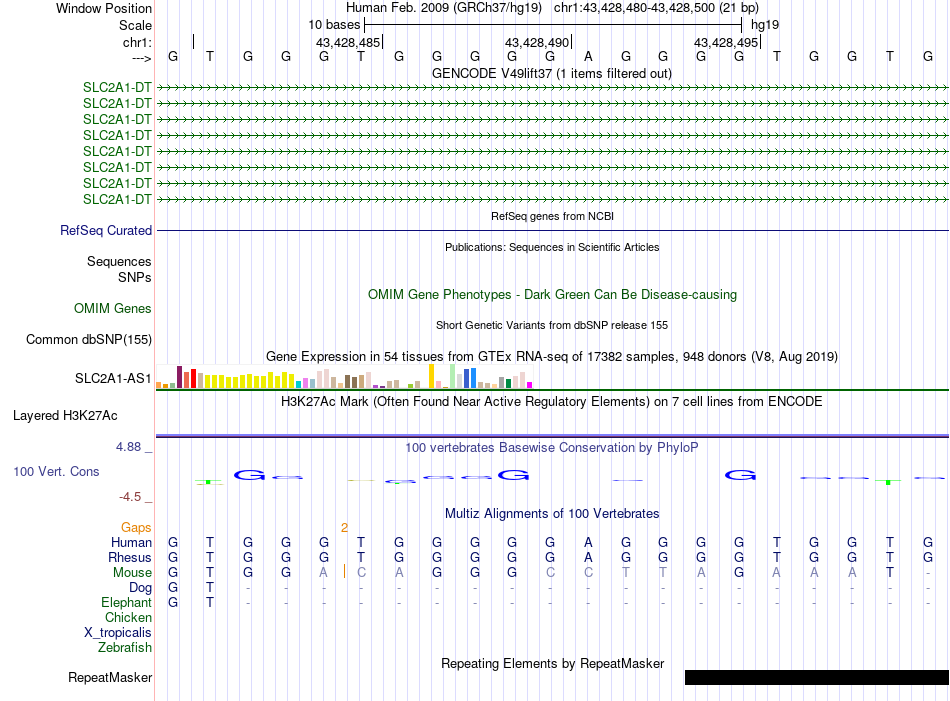The height and width of the screenshot is (701, 950).
Task: Click the 43,428,485 coordinate label
Action: (348, 42)
